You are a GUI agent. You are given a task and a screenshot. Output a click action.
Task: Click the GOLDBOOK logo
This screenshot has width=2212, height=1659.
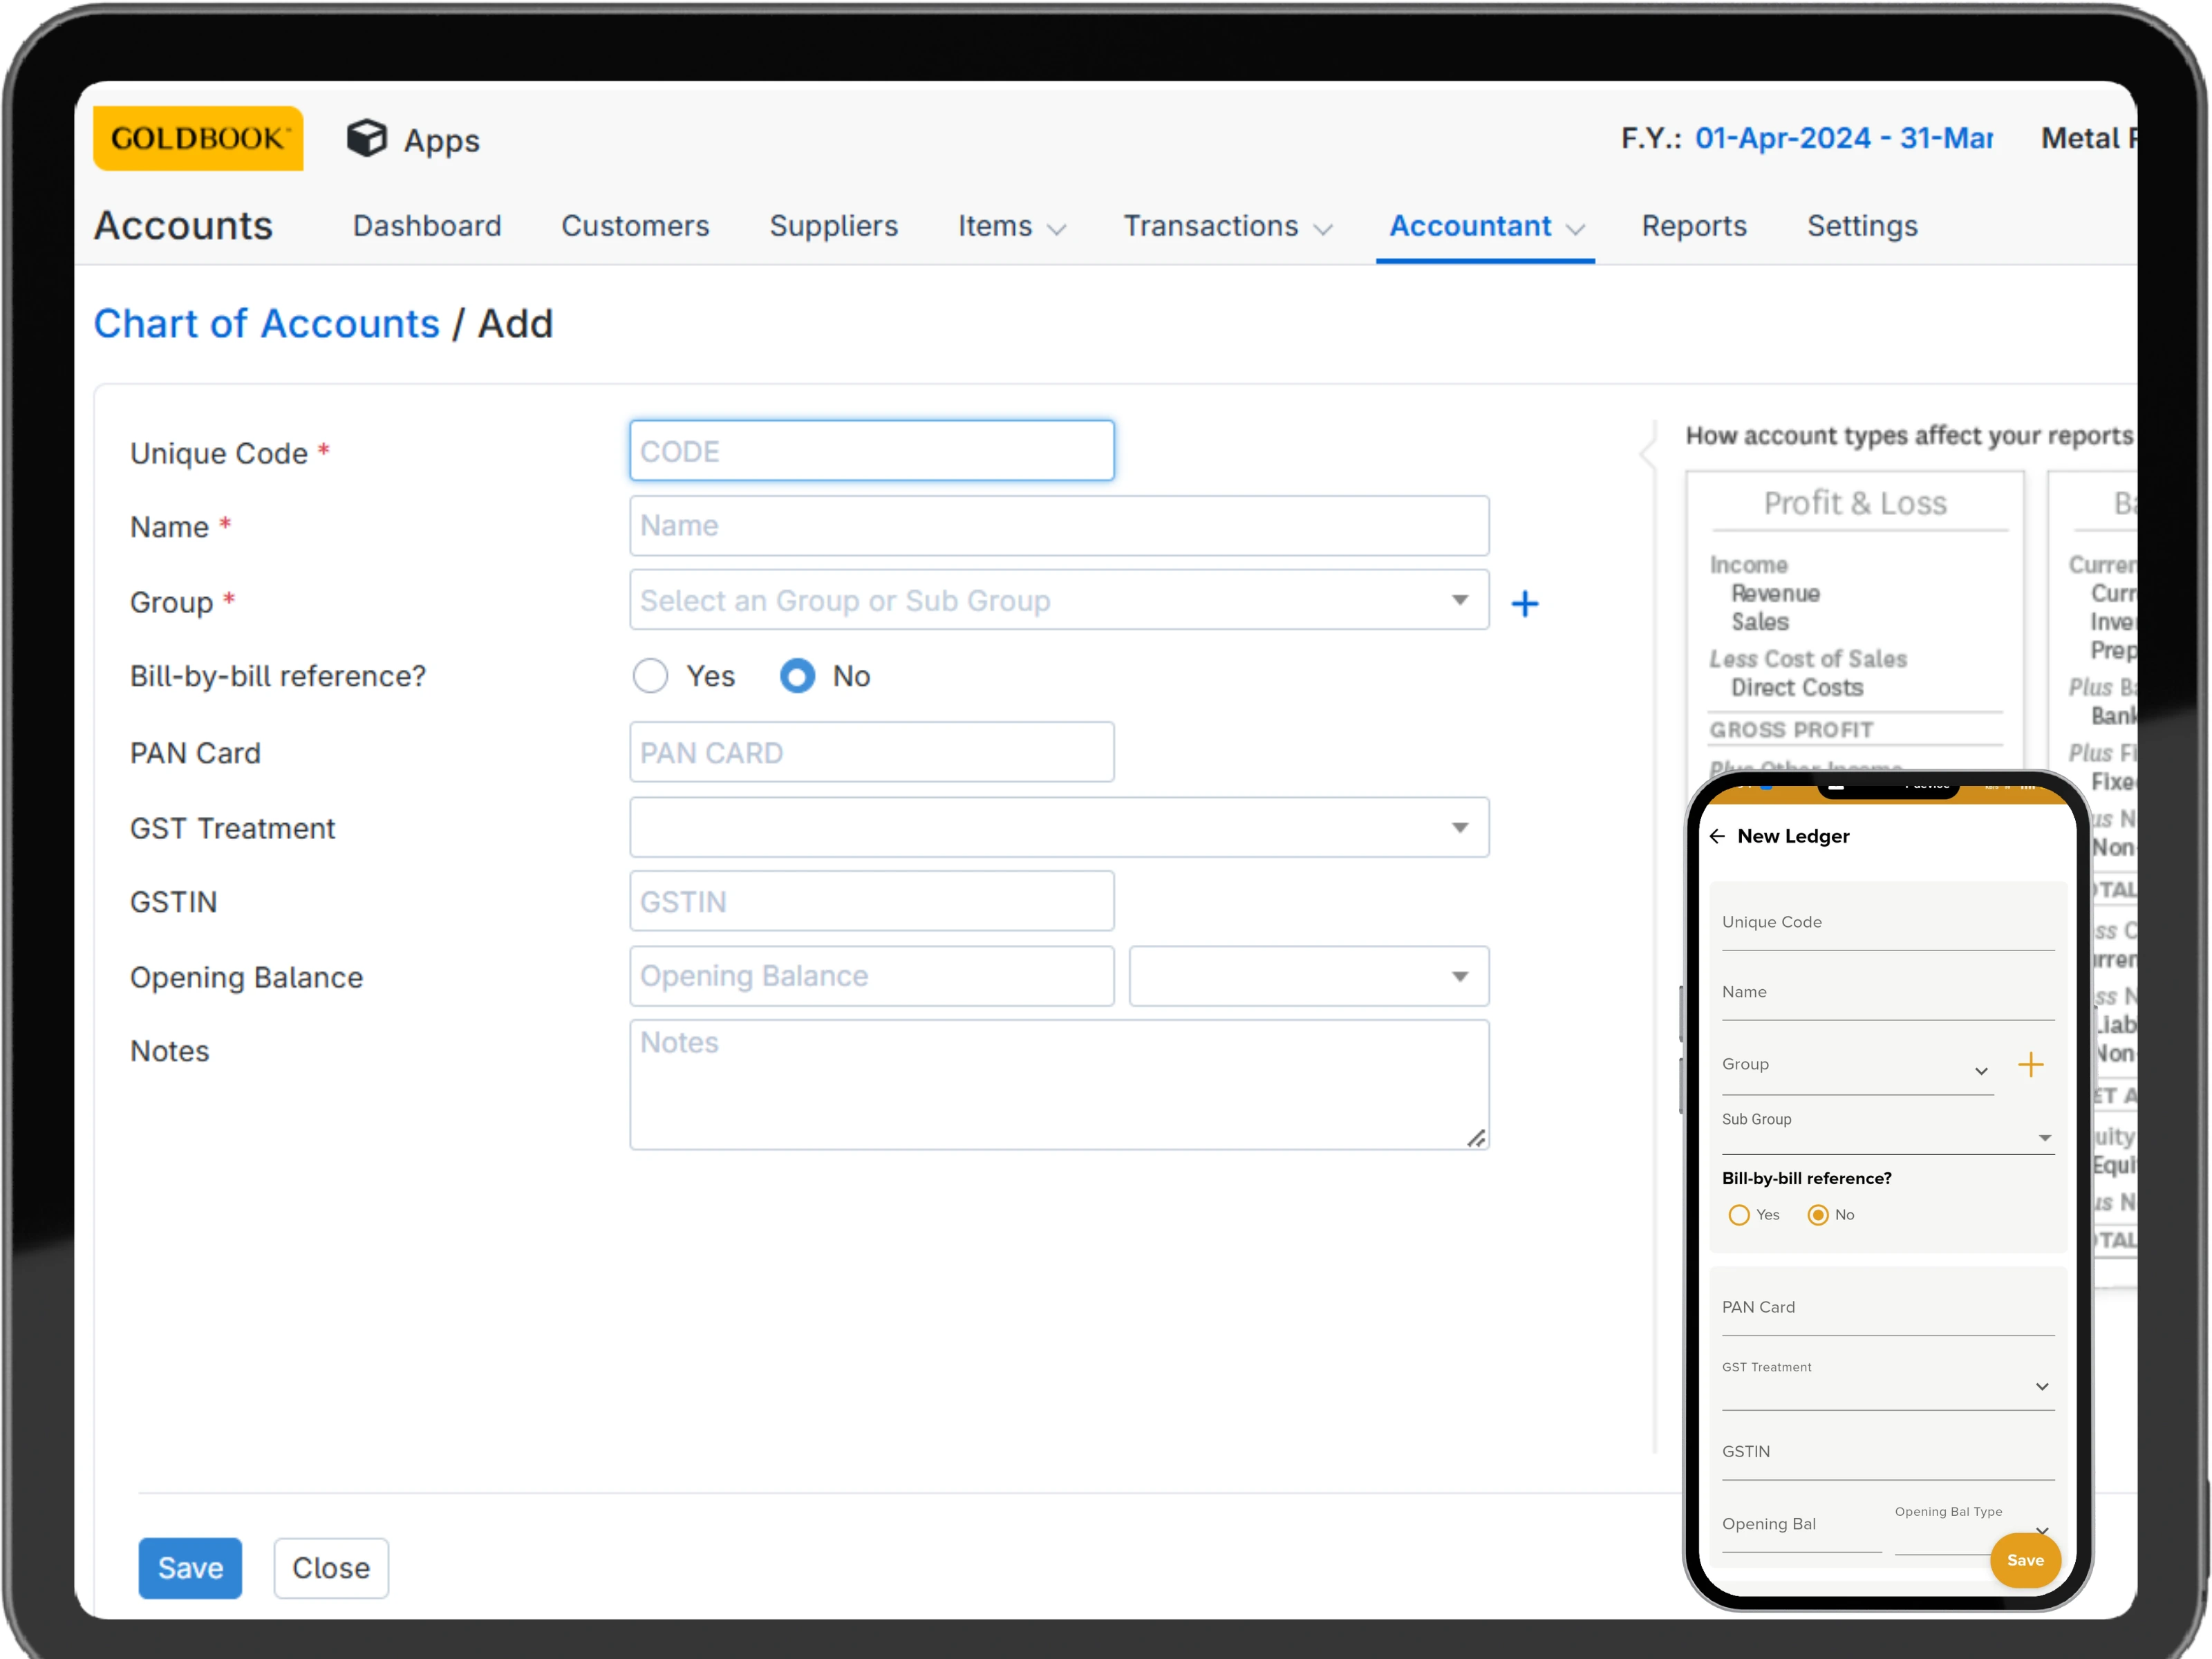point(198,138)
